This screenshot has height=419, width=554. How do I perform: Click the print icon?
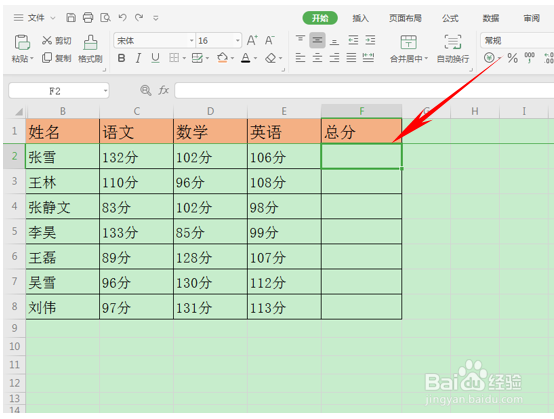coord(88,17)
